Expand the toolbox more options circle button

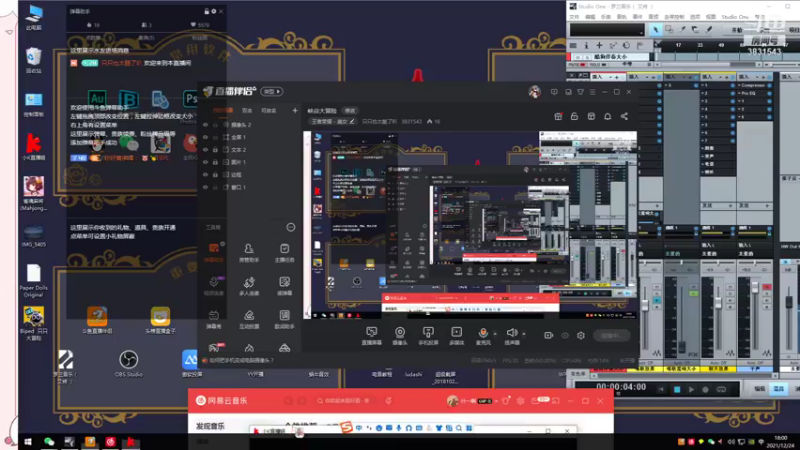pyautogui.click(x=291, y=227)
